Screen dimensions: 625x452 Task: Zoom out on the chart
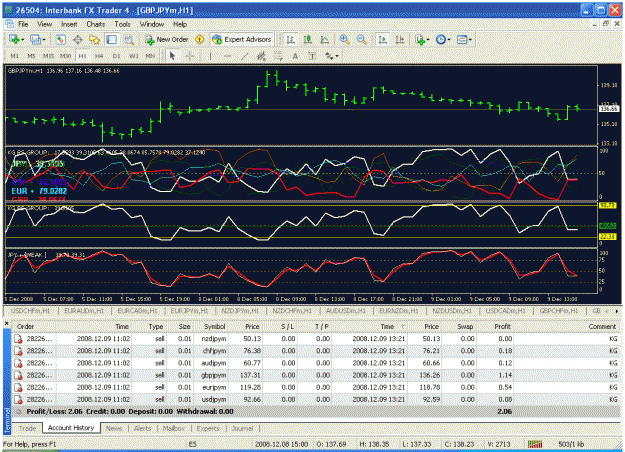coord(362,39)
